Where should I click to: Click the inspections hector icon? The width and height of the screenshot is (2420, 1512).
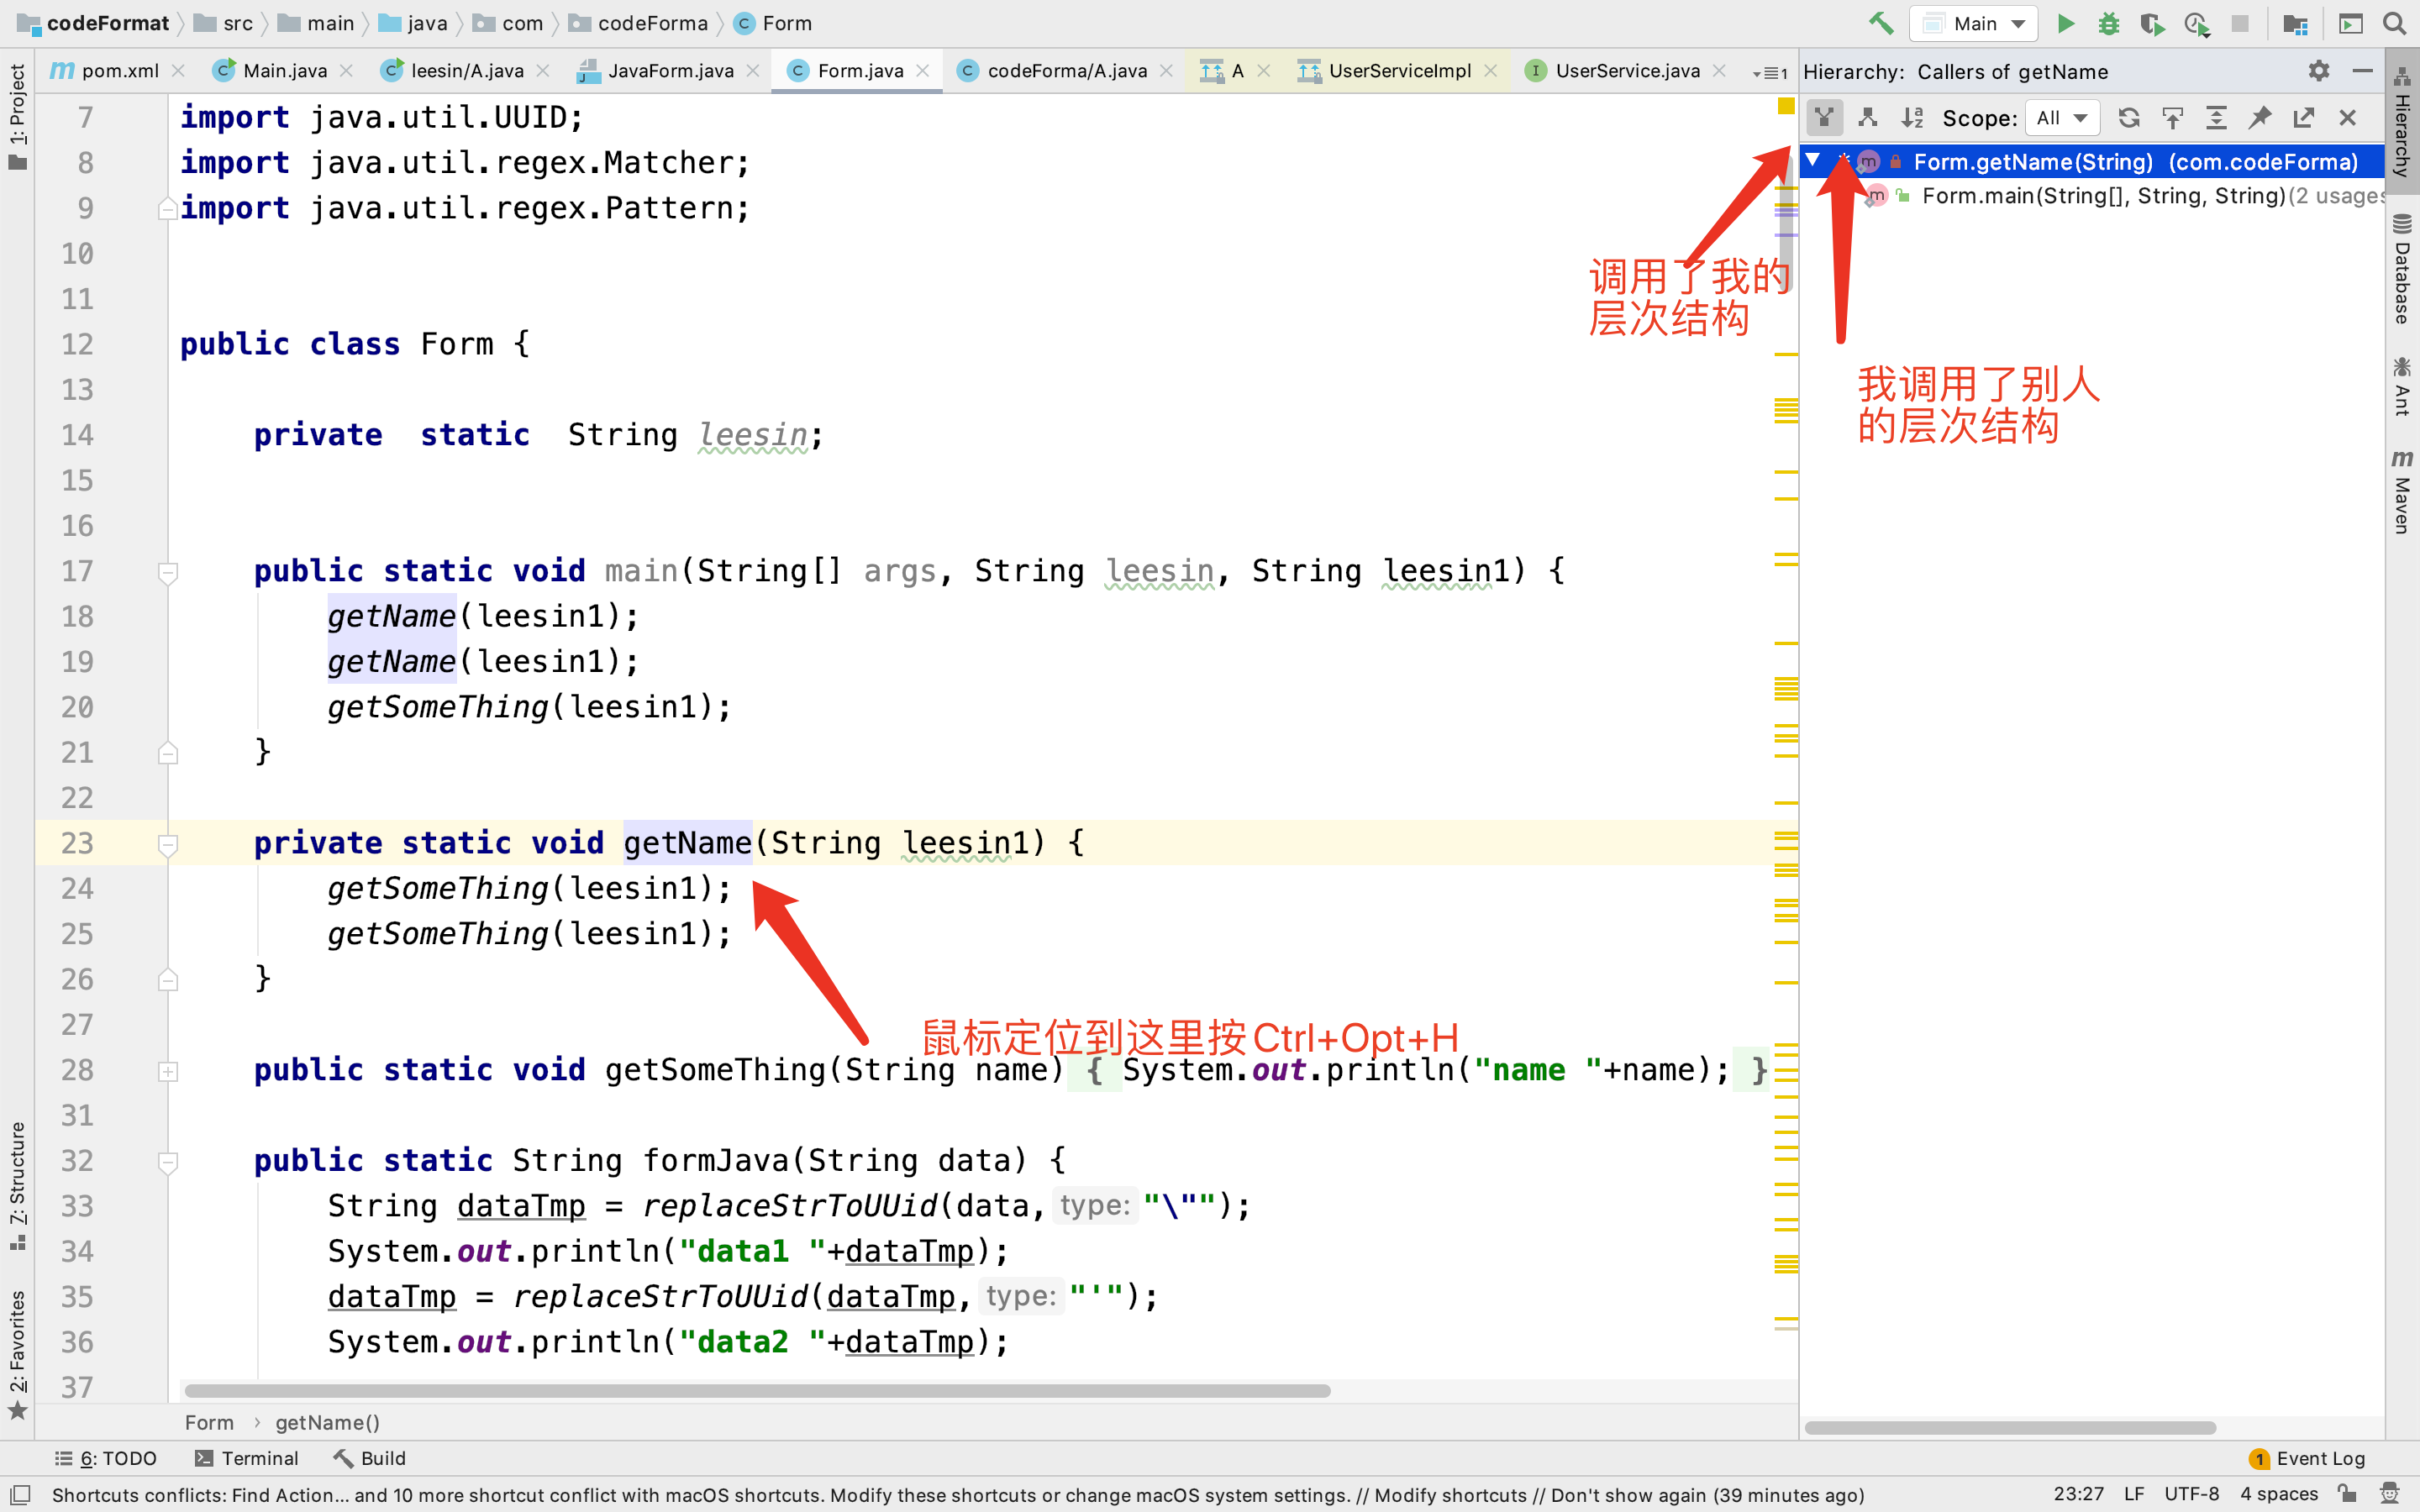tap(2389, 1494)
